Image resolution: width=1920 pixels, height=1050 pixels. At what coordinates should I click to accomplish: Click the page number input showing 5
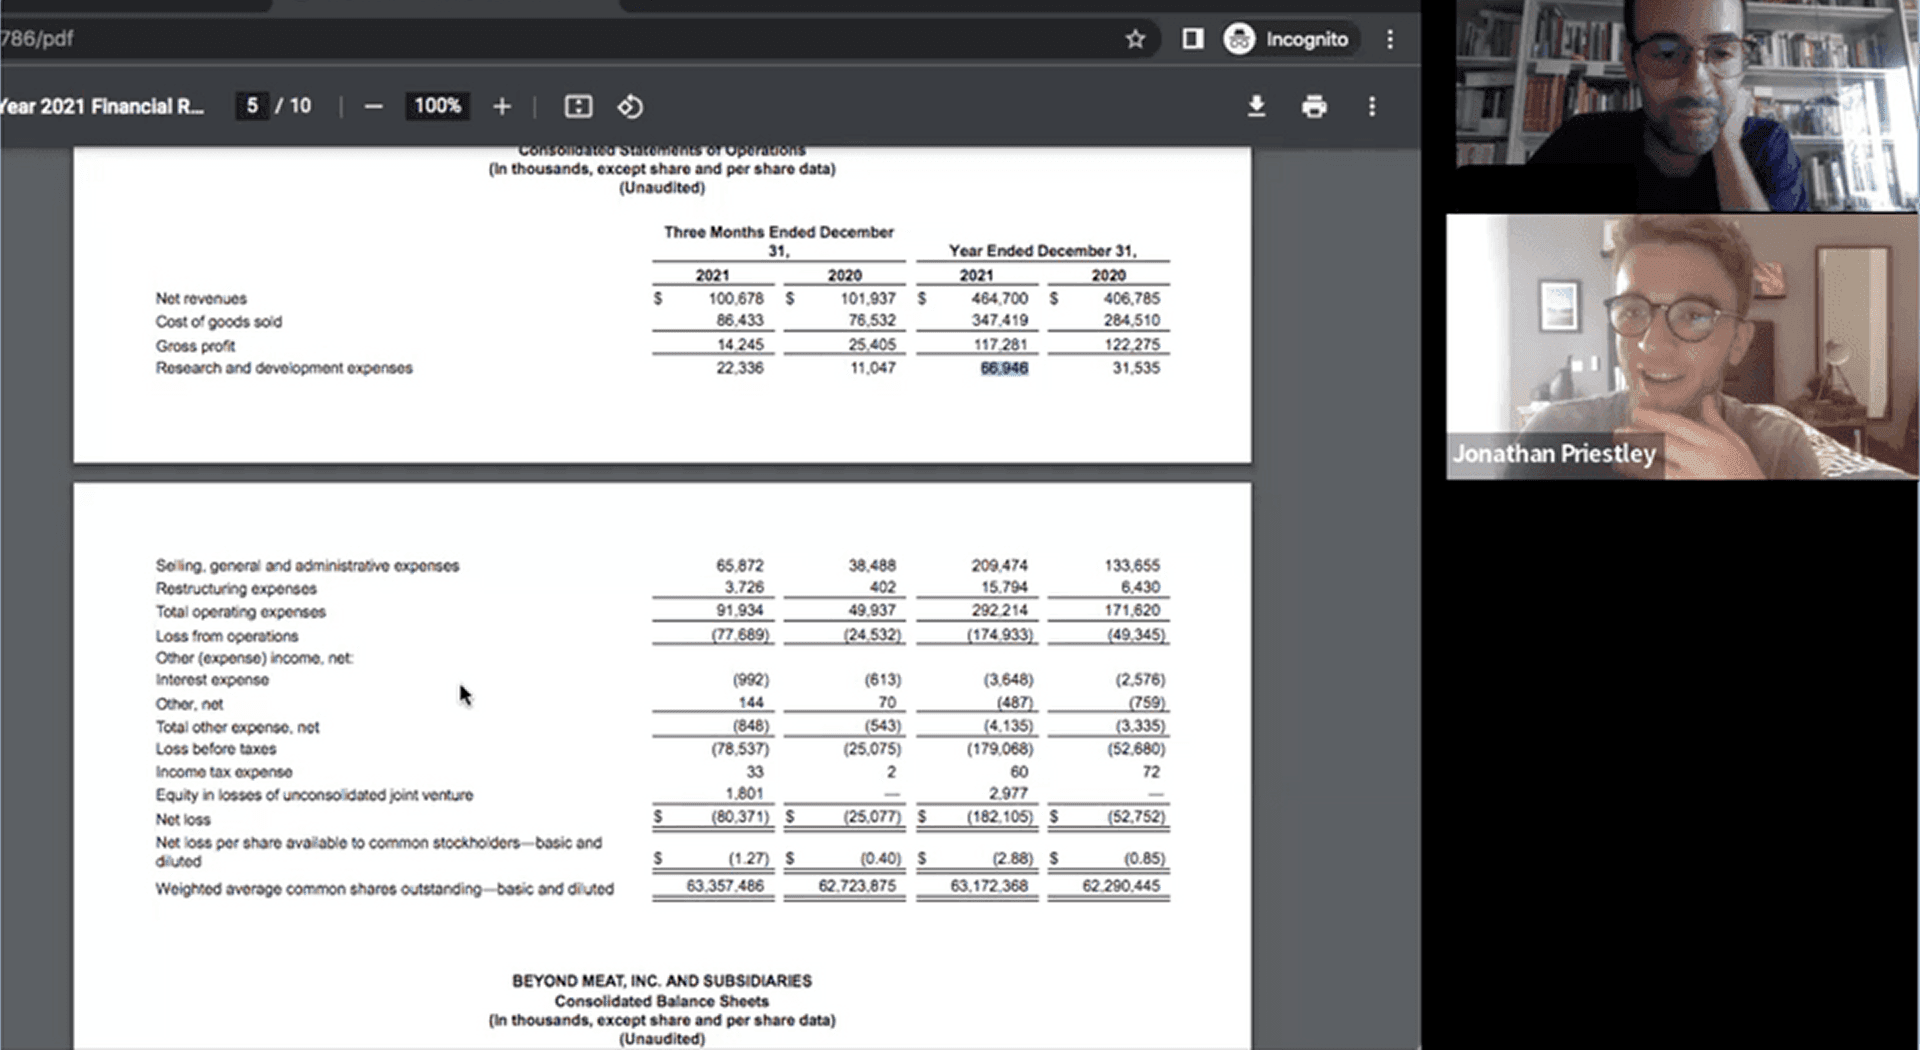tap(252, 105)
